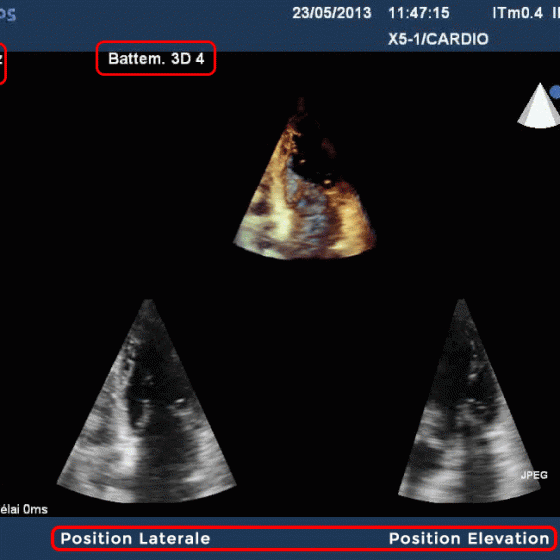Click the apex tip of the lateral sector view

click(x=149, y=301)
